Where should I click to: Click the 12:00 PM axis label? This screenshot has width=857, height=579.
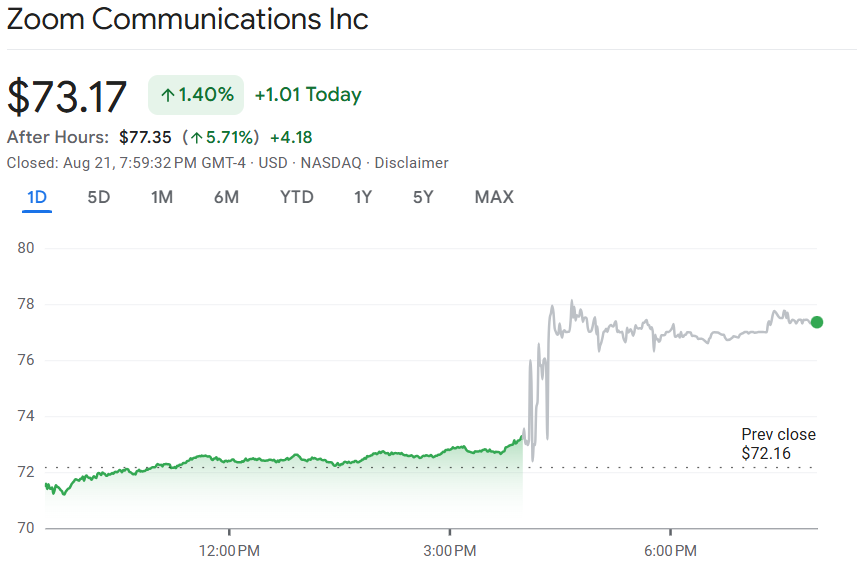[x=229, y=551]
